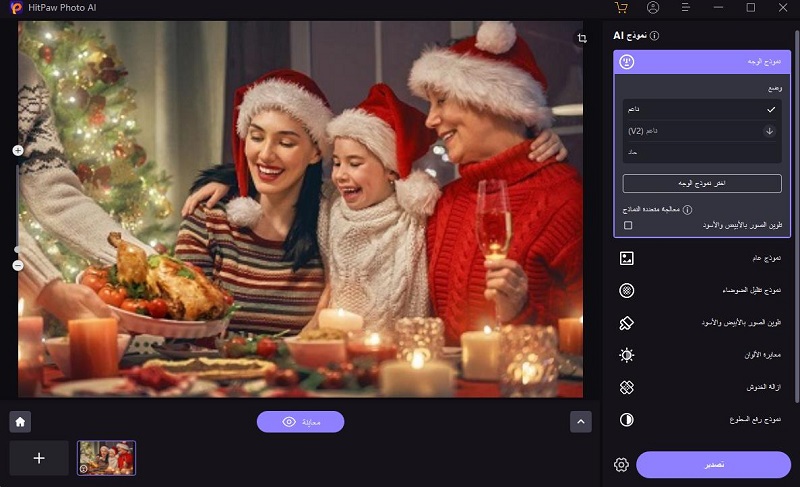Select the ناعم mode option
Screen dimensions: 800x487
tap(700, 109)
